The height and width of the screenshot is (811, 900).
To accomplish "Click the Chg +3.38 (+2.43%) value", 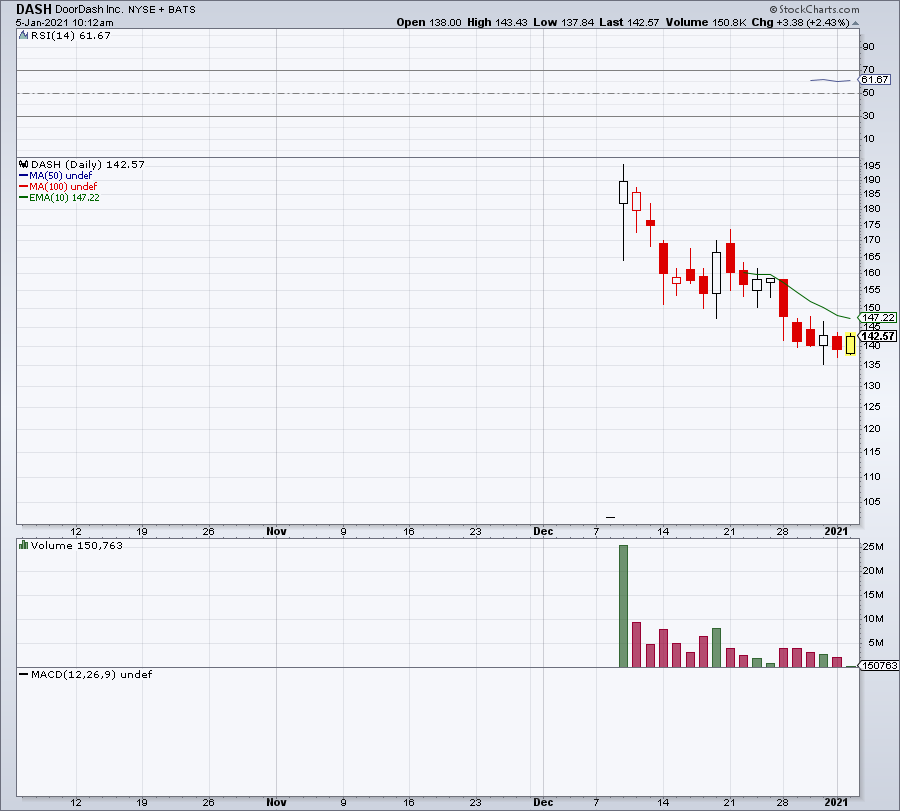I will [x=801, y=22].
